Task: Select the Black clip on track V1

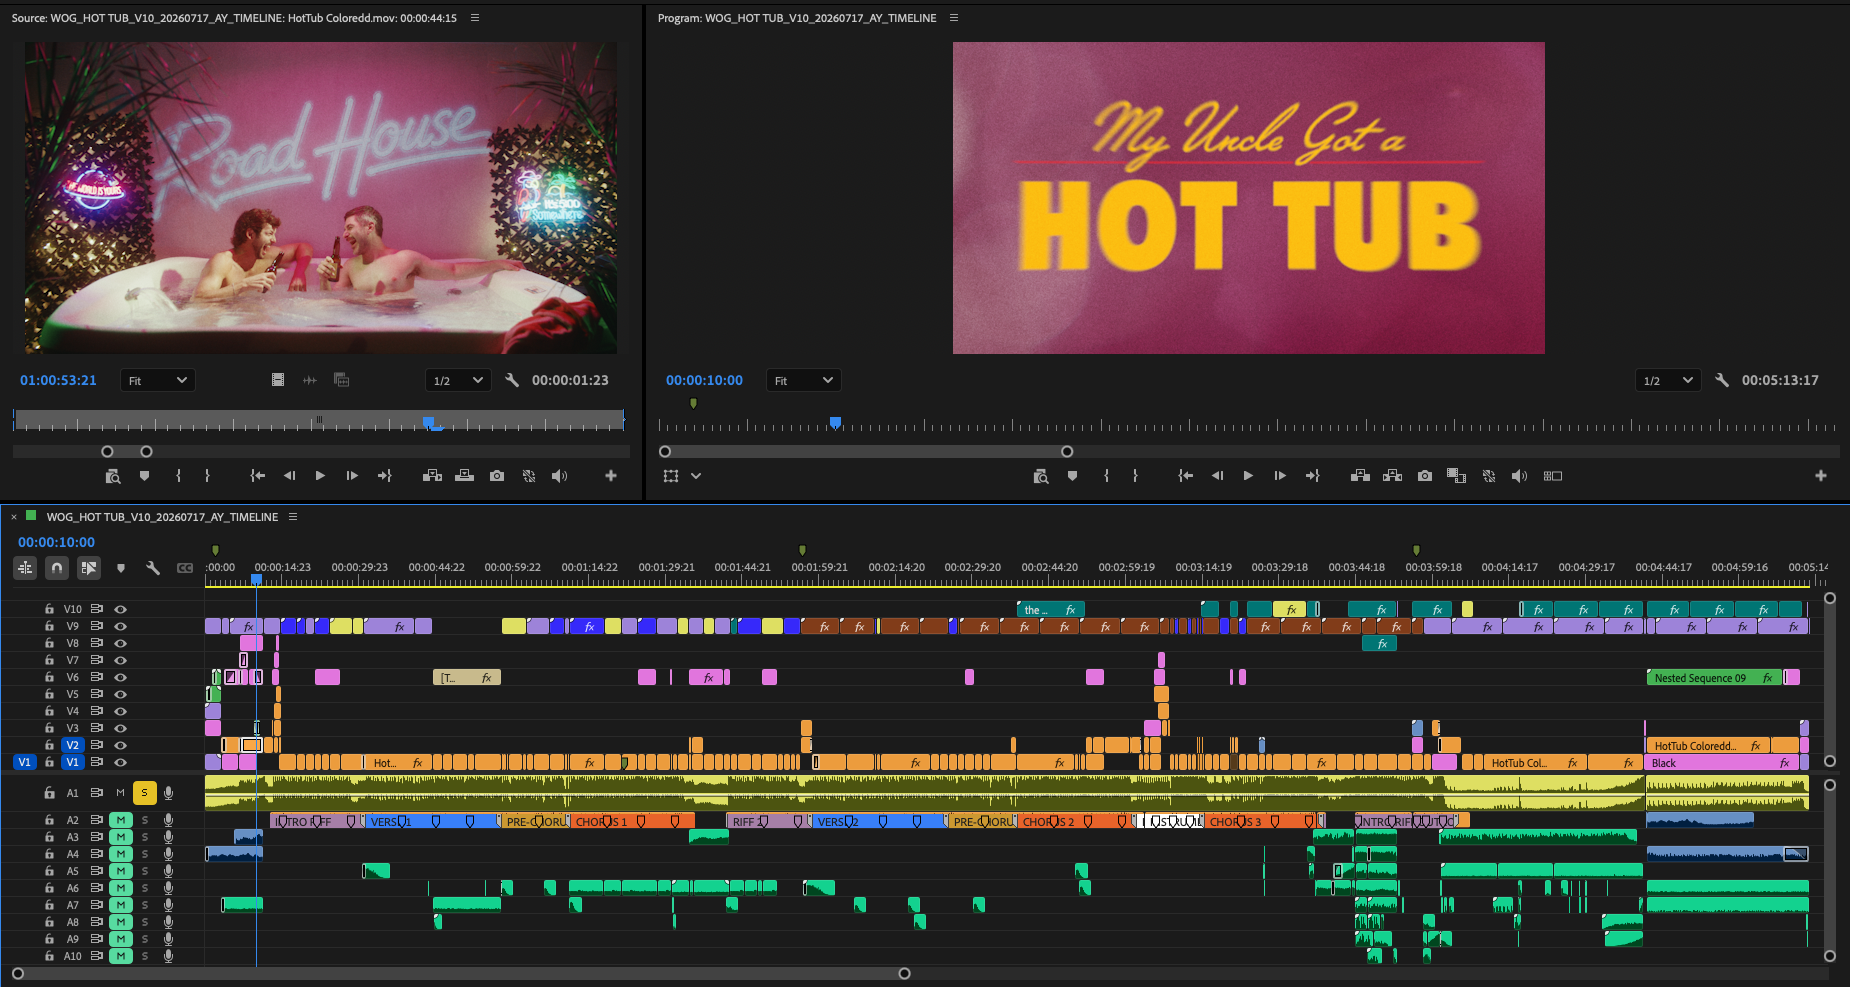Action: click(x=1722, y=762)
